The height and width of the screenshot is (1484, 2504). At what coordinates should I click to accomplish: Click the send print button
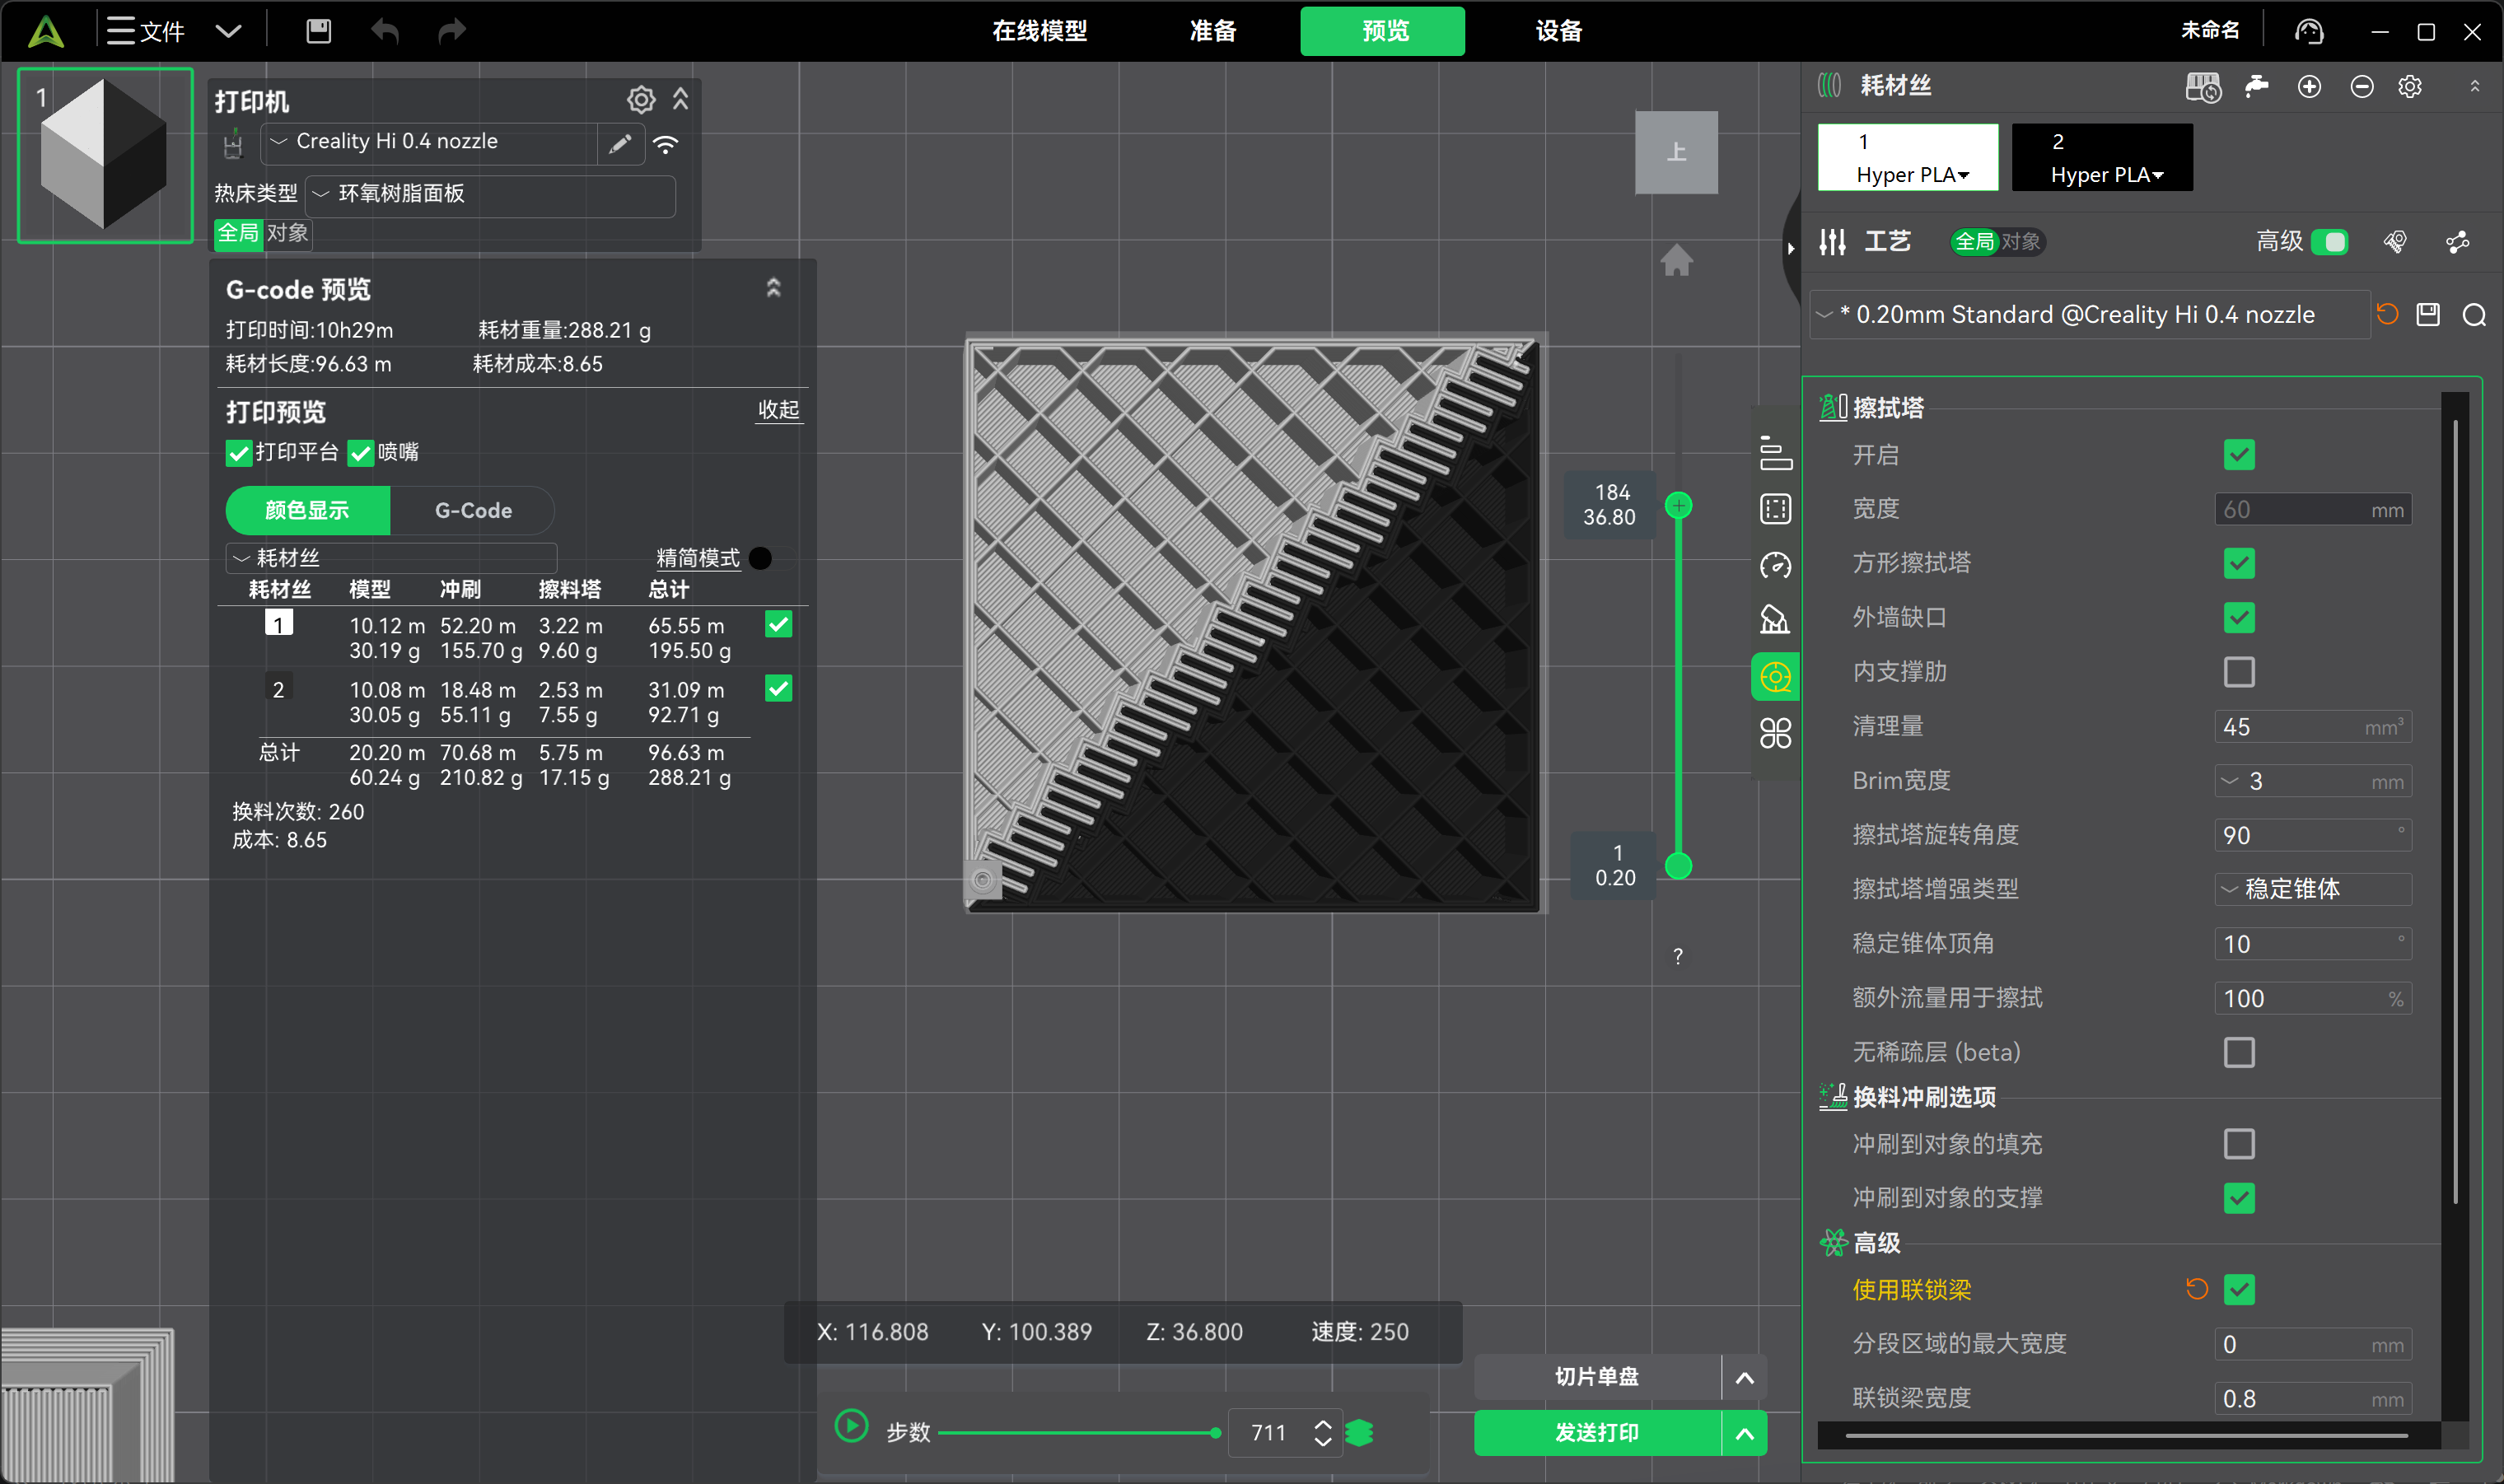coord(1597,1433)
